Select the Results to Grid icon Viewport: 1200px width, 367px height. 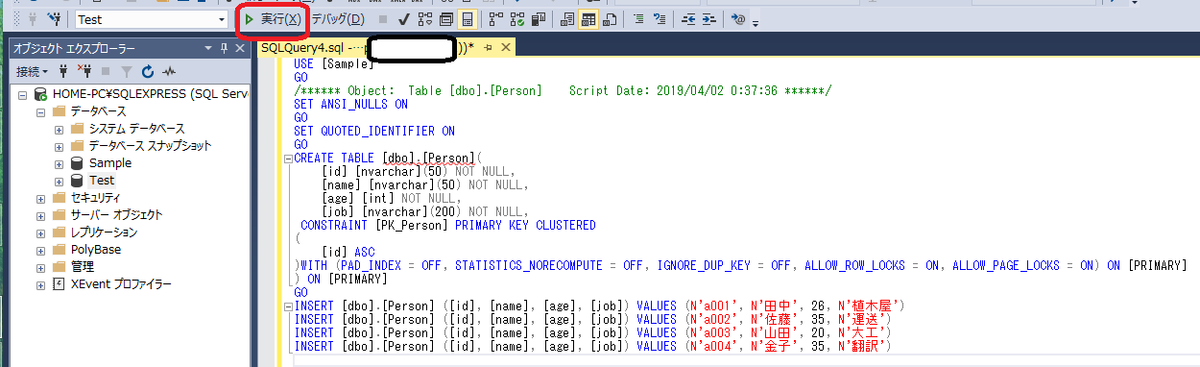pos(588,19)
